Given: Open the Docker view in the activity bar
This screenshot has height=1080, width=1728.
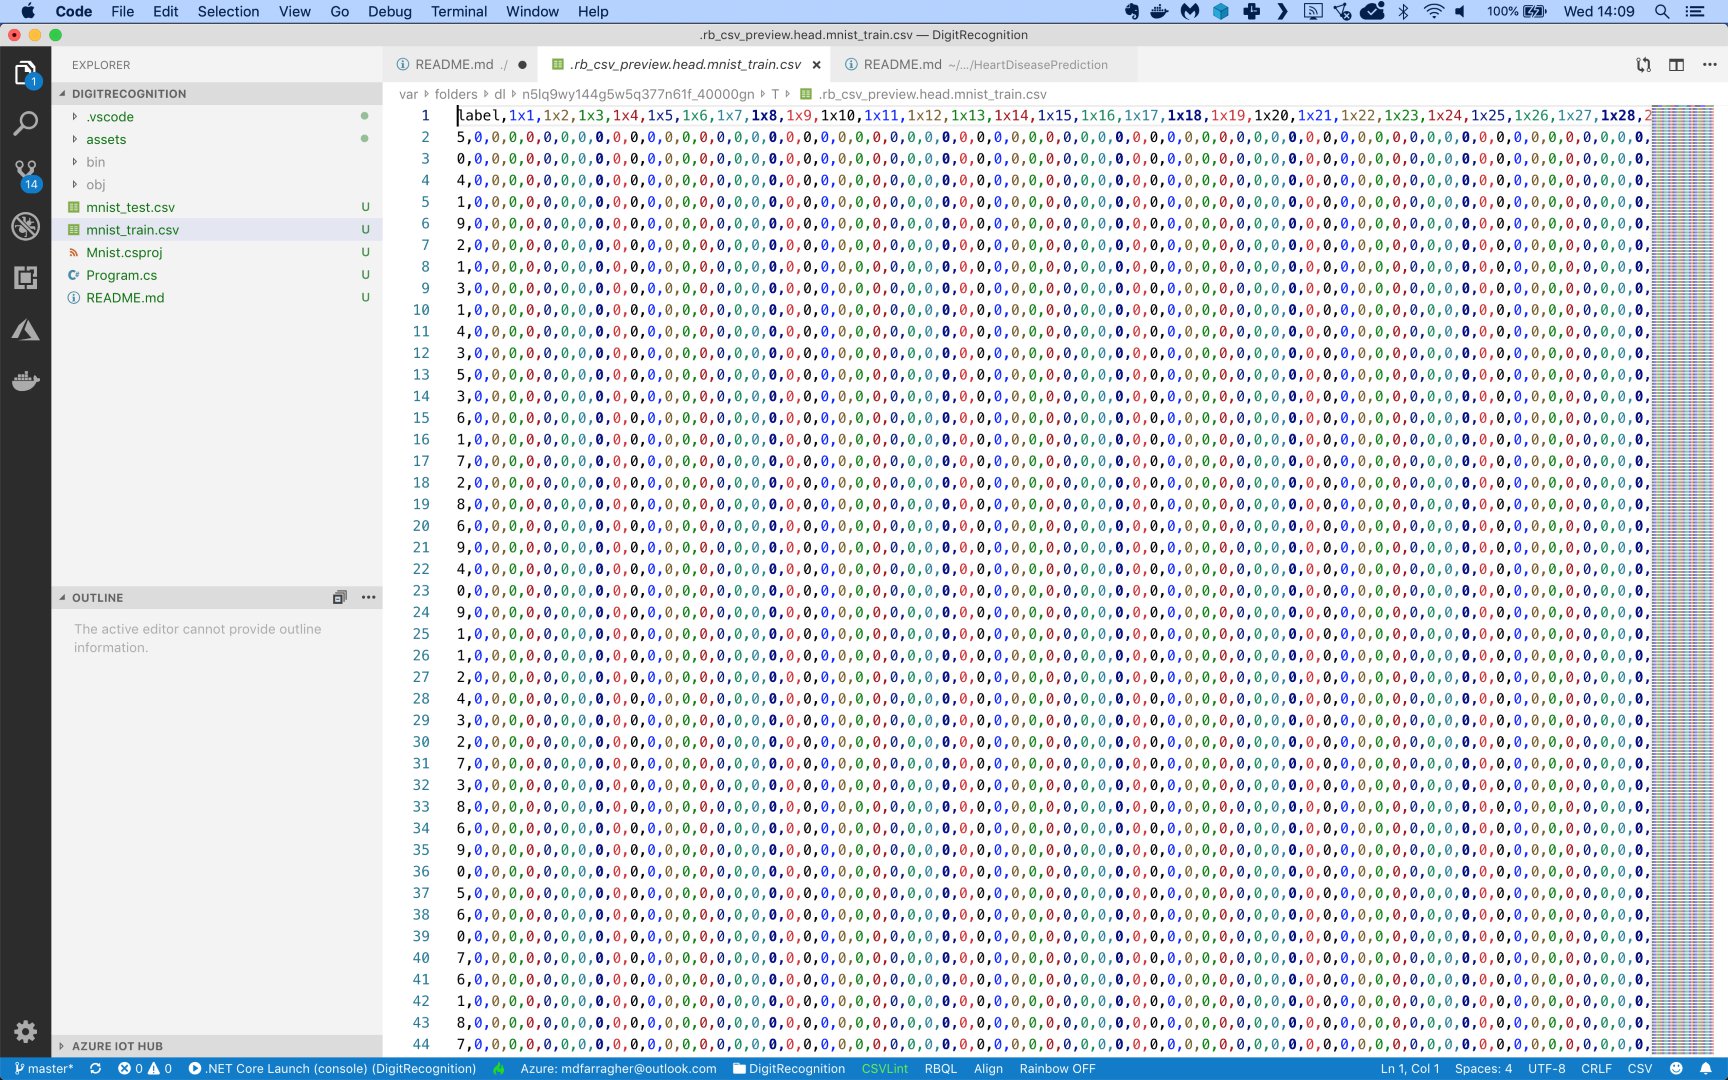Looking at the screenshot, I should [x=25, y=380].
